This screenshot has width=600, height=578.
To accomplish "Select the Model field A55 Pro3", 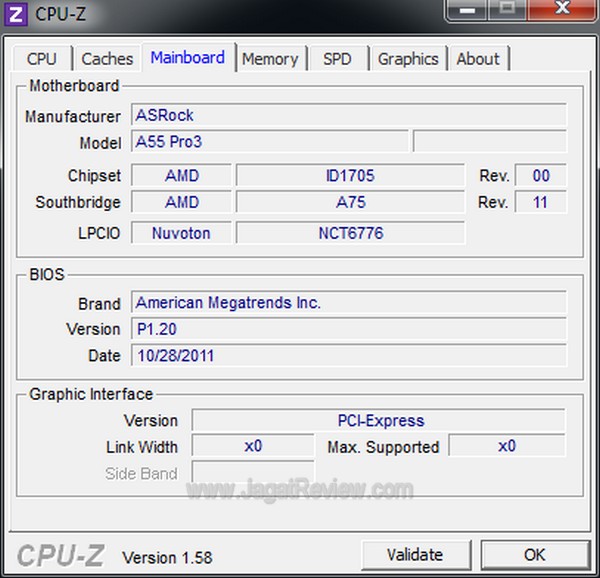I will tap(270, 142).
